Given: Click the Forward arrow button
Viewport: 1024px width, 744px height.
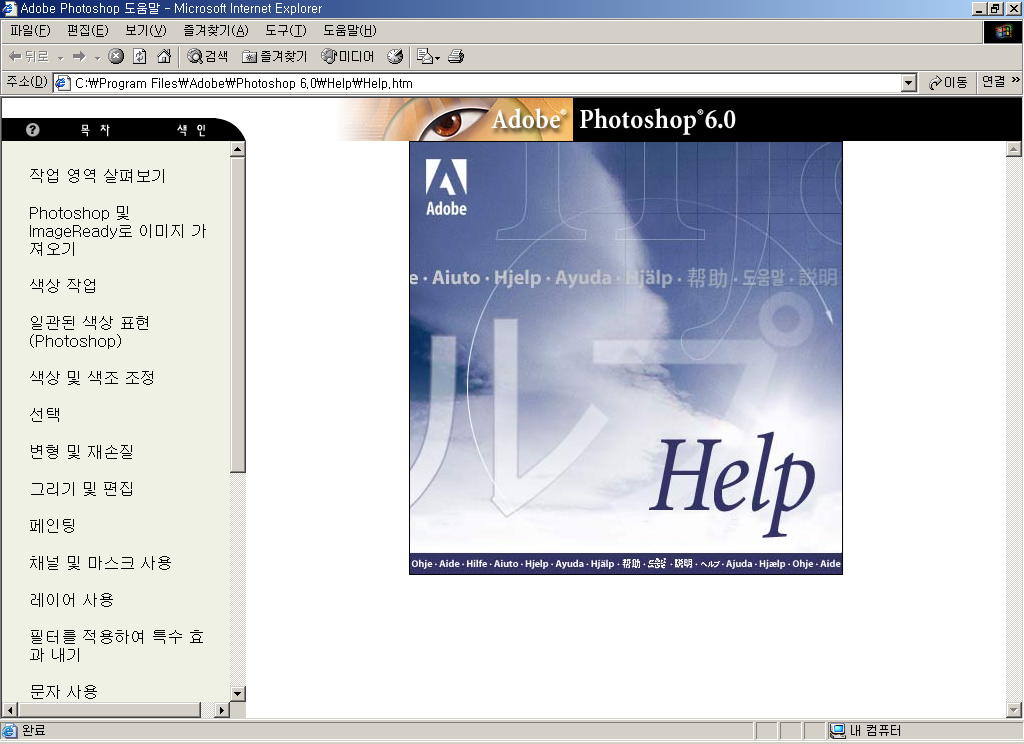Looking at the screenshot, I should pyautogui.click(x=79, y=57).
